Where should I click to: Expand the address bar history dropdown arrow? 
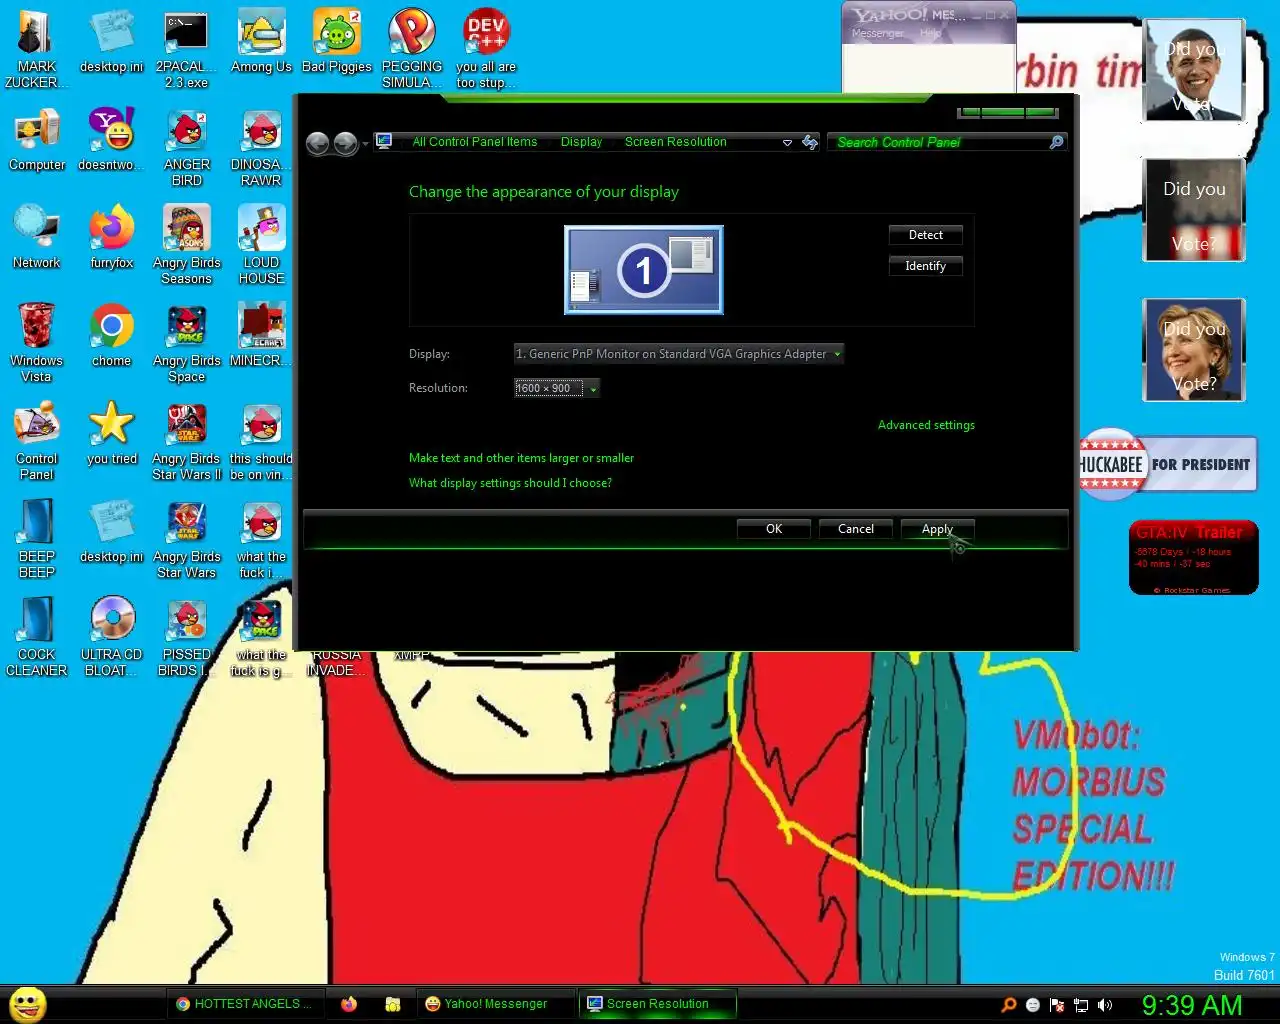(x=787, y=143)
